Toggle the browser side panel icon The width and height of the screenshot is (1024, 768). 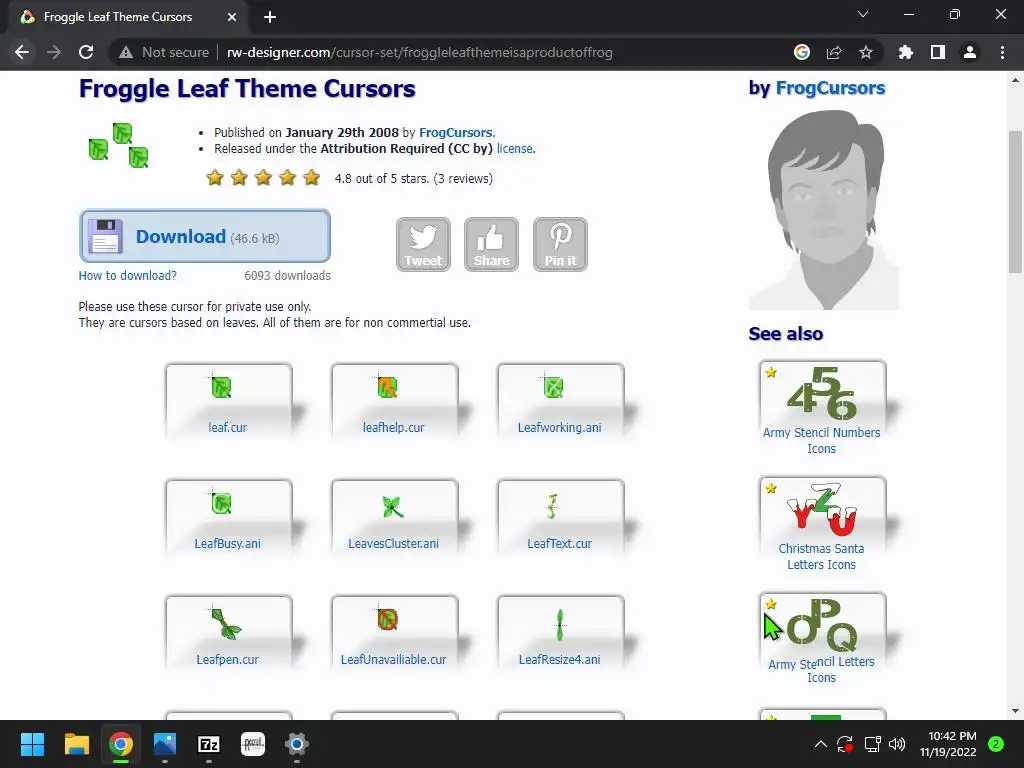click(x=938, y=52)
